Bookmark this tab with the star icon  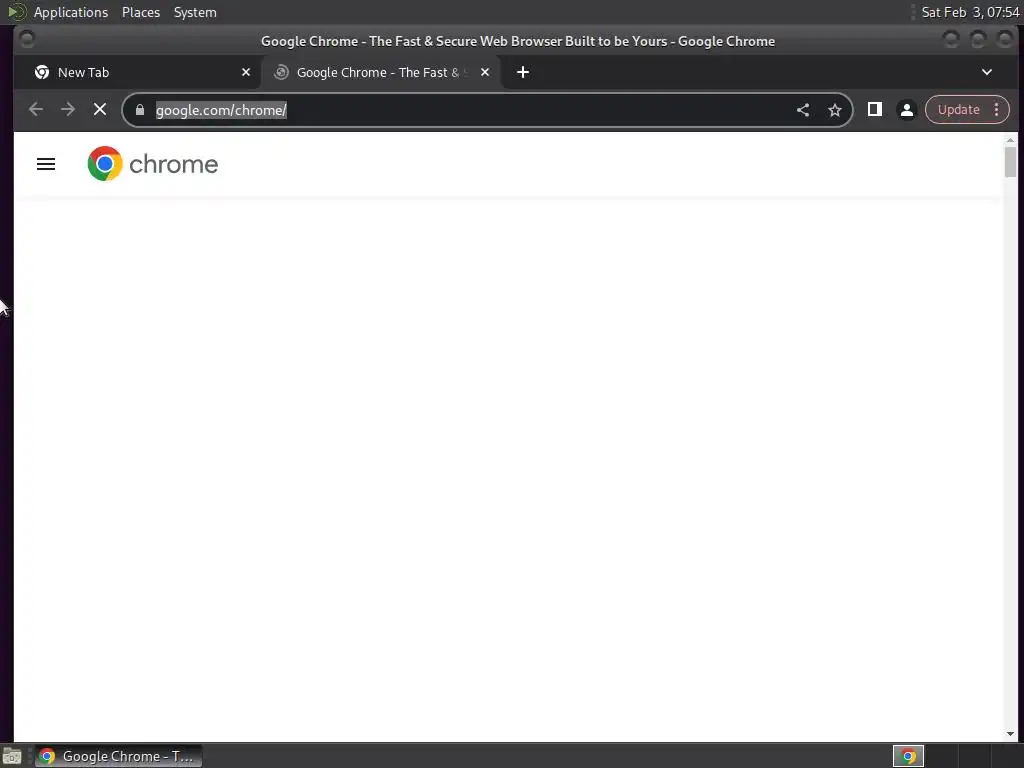[835, 110]
